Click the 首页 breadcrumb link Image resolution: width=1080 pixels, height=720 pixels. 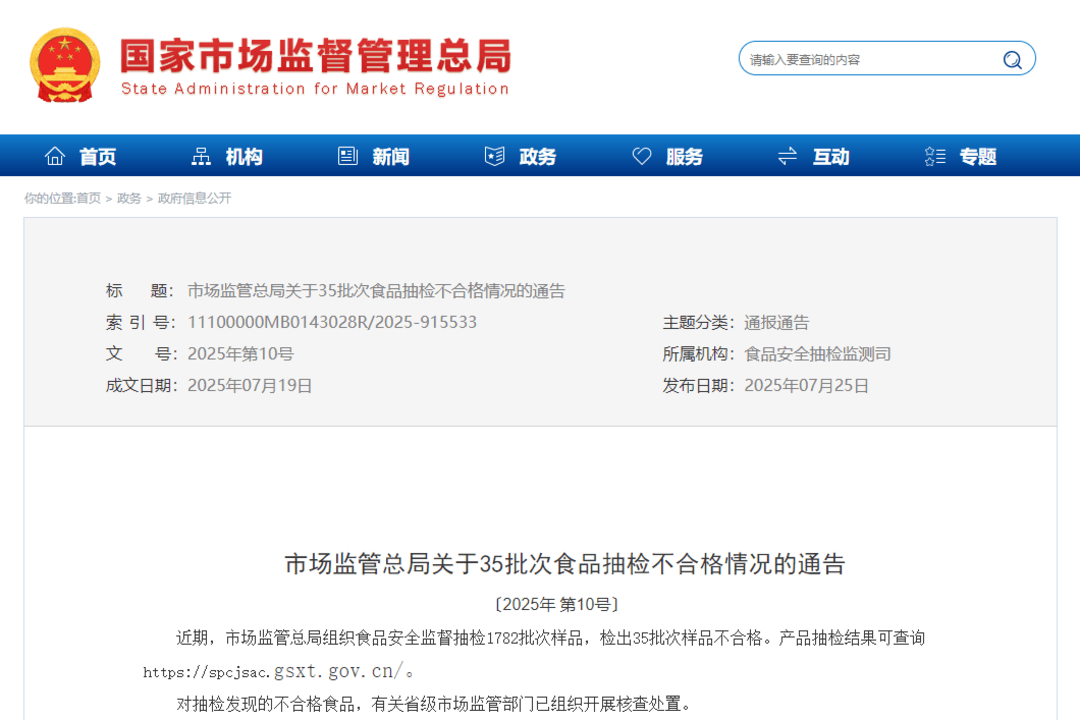click(88, 198)
